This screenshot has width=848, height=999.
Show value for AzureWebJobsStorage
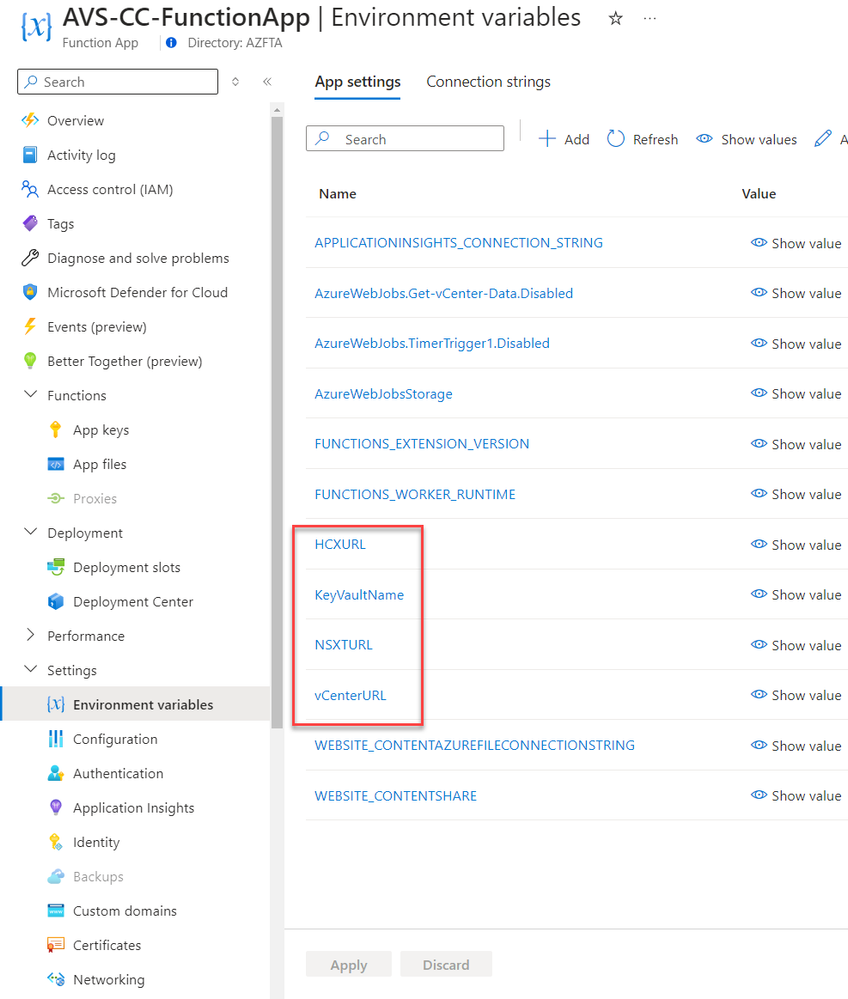[796, 394]
